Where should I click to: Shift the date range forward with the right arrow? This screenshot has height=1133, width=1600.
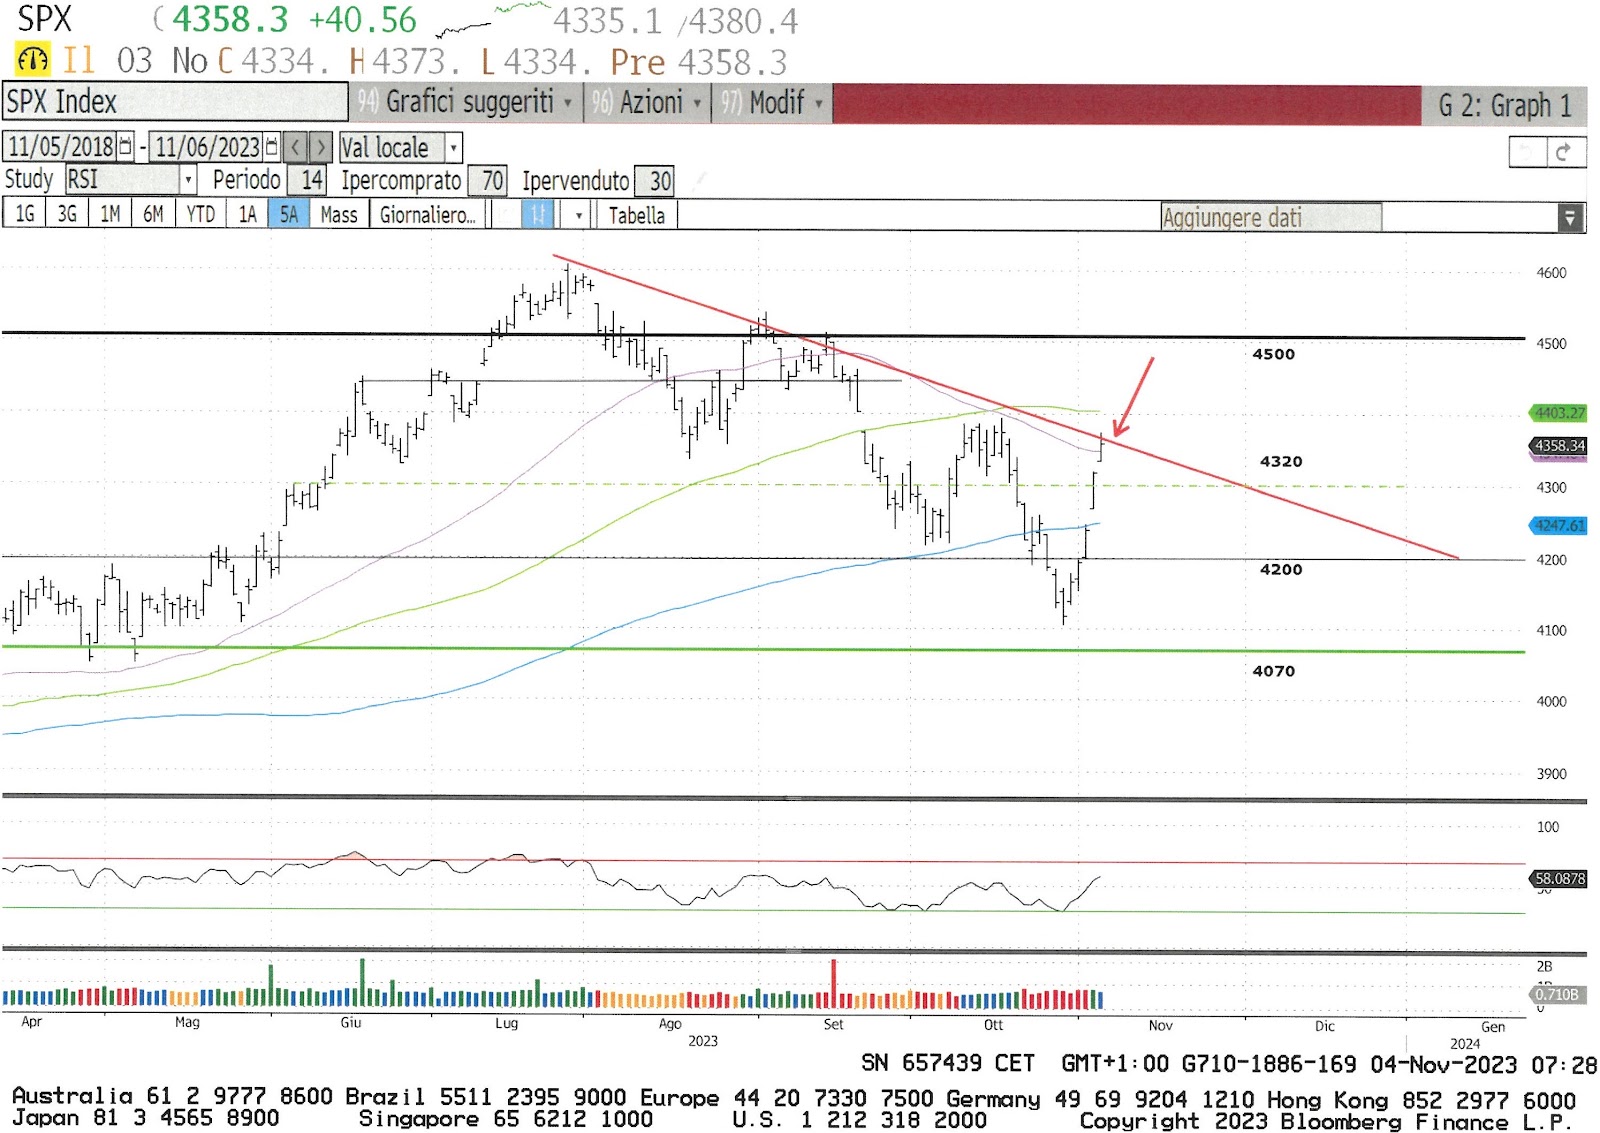[320, 147]
